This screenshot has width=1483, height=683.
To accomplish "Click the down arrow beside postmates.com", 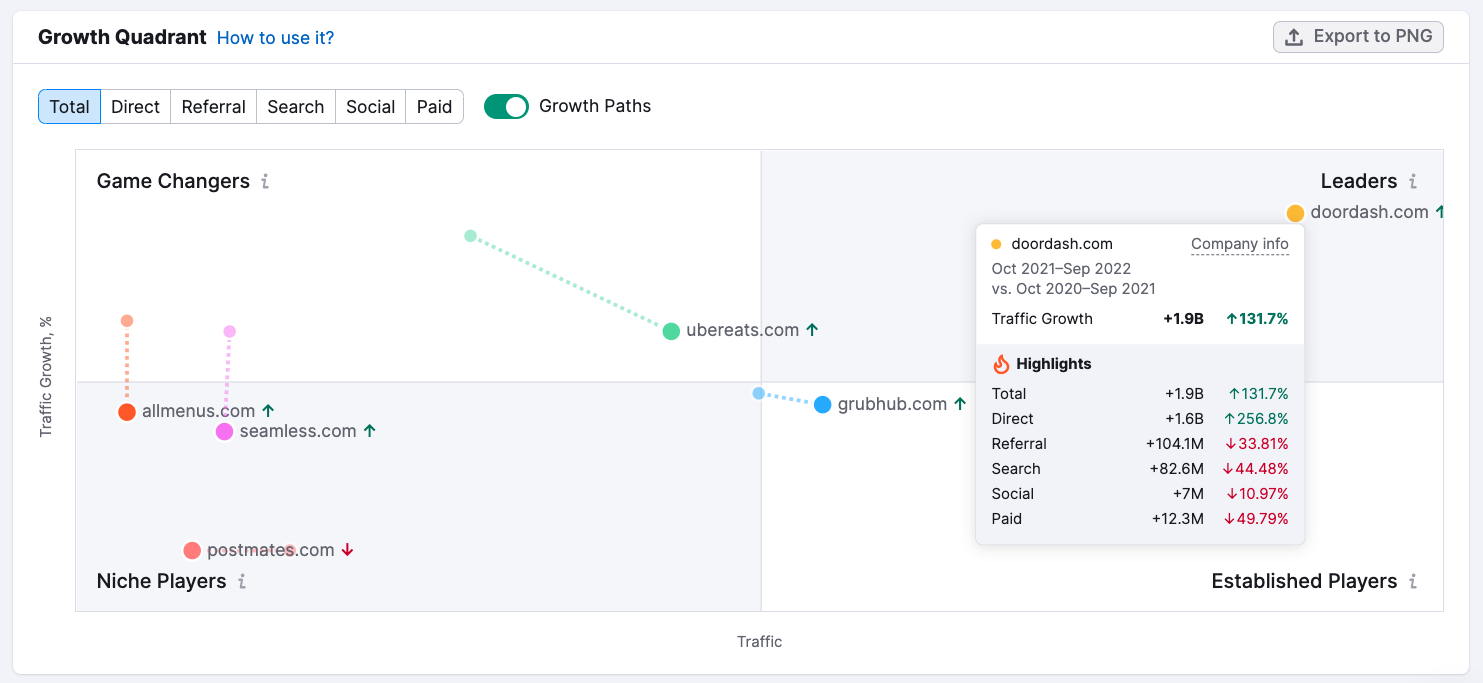I will pyautogui.click(x=347, y=550).
